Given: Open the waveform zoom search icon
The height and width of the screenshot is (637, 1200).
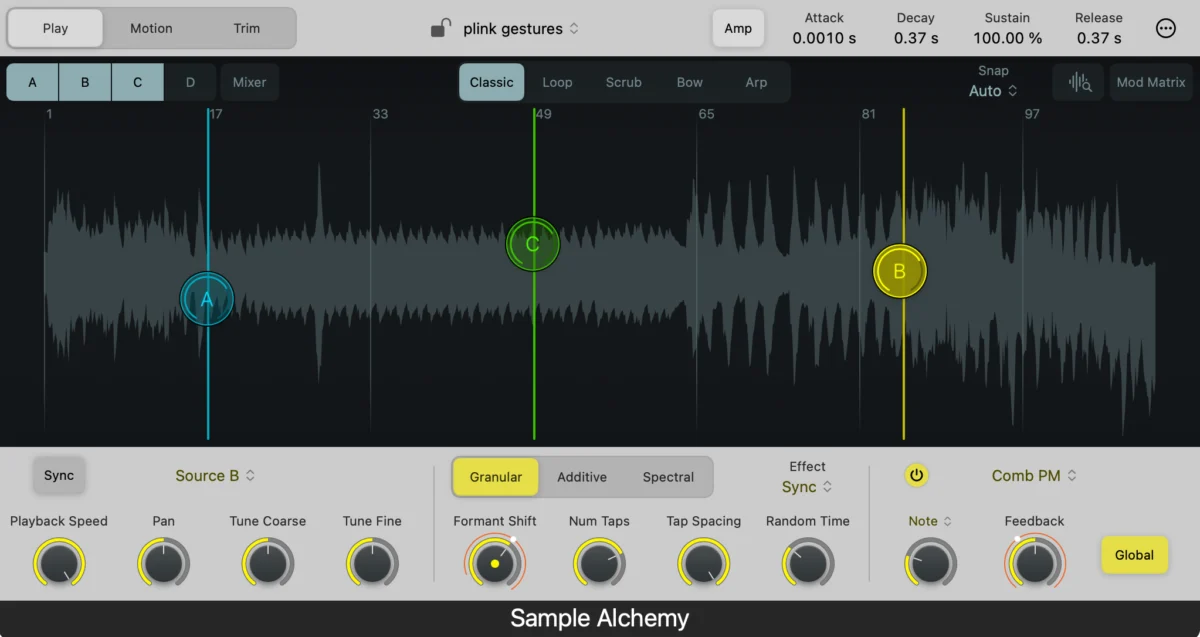Looking at the screenshot, I should [1079, 82].
